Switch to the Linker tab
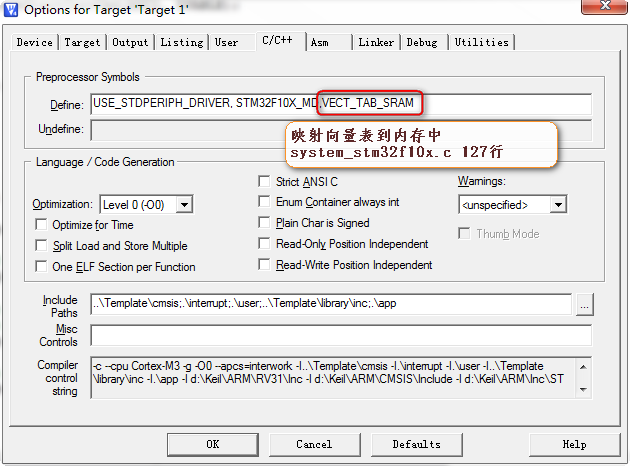630x466 pixels. 376,42
